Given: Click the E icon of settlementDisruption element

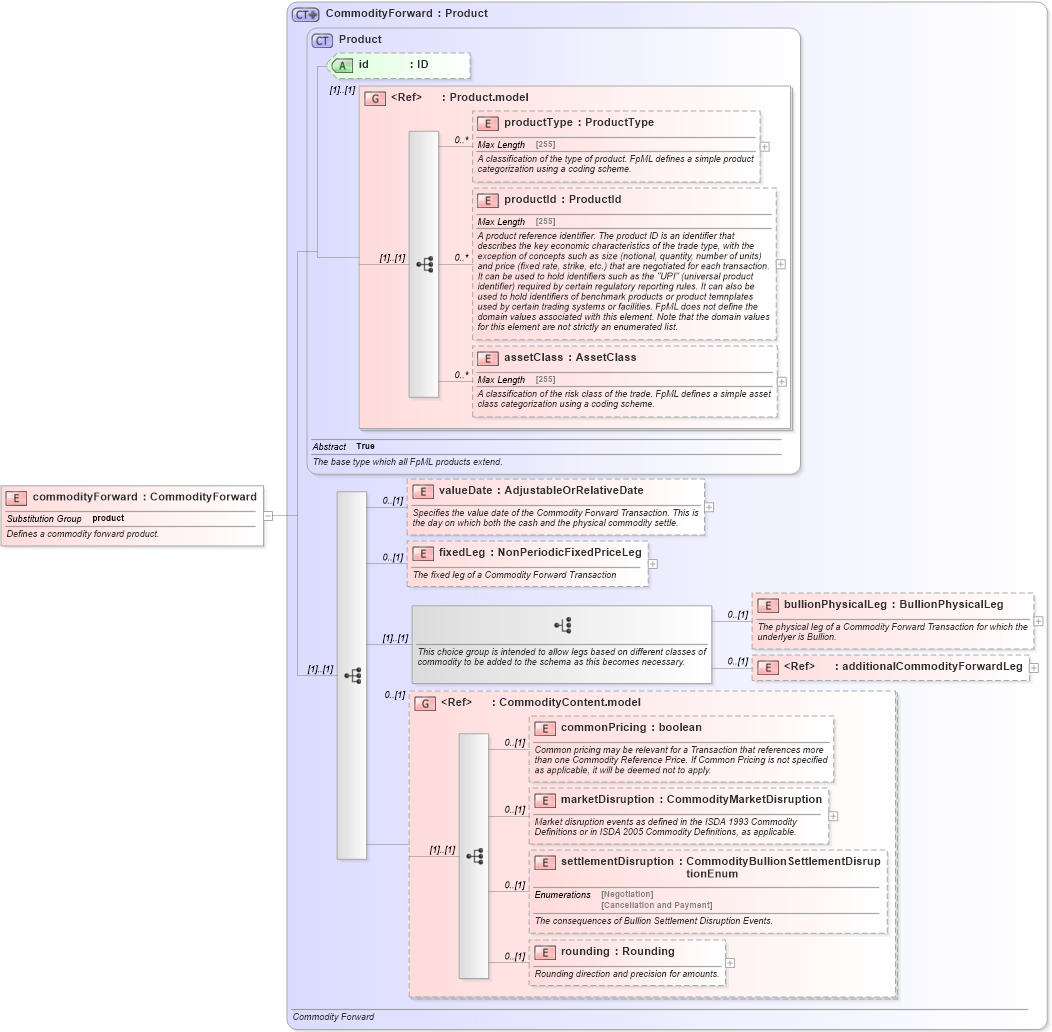Looking at the screenshot, I should (x=545, y=863).
